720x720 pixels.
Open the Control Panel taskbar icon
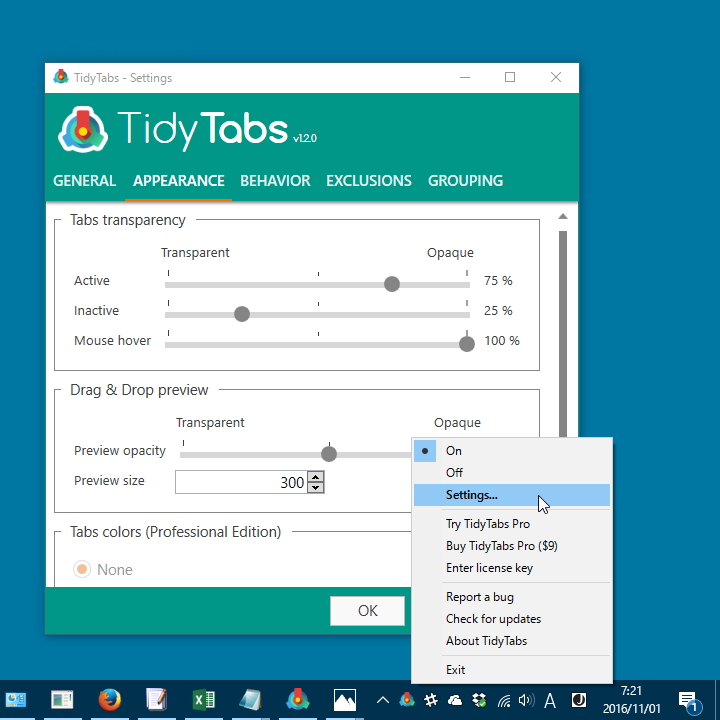click(x=16, y=700)
